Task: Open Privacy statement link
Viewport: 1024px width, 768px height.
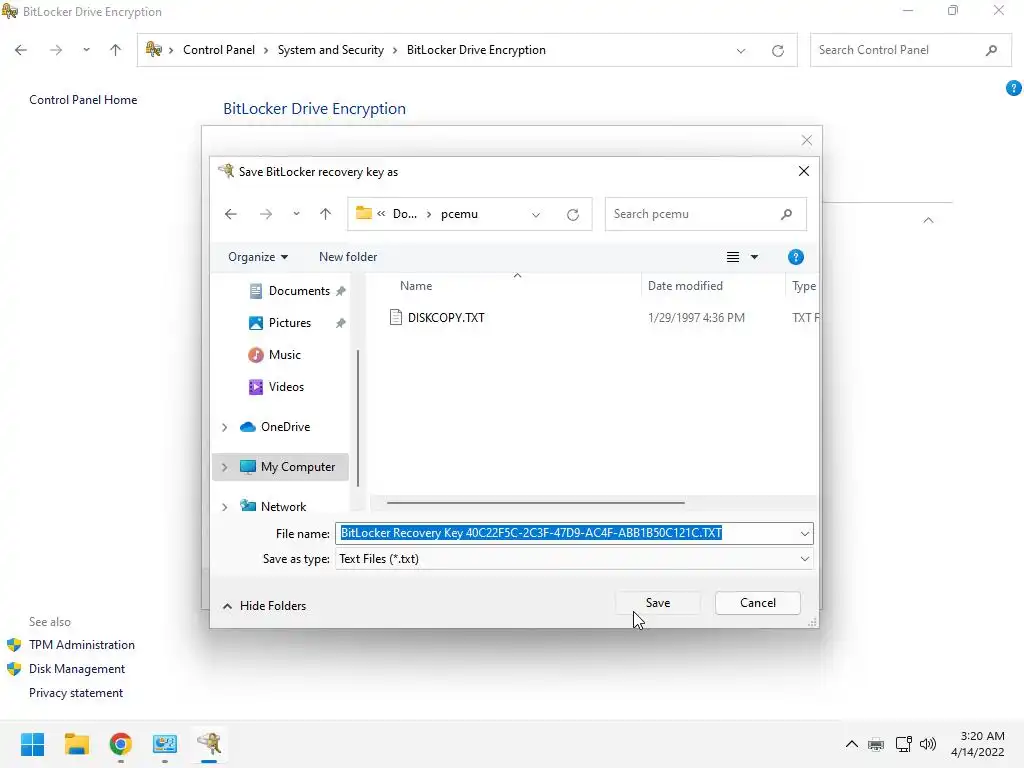Action: click(76, 694)
